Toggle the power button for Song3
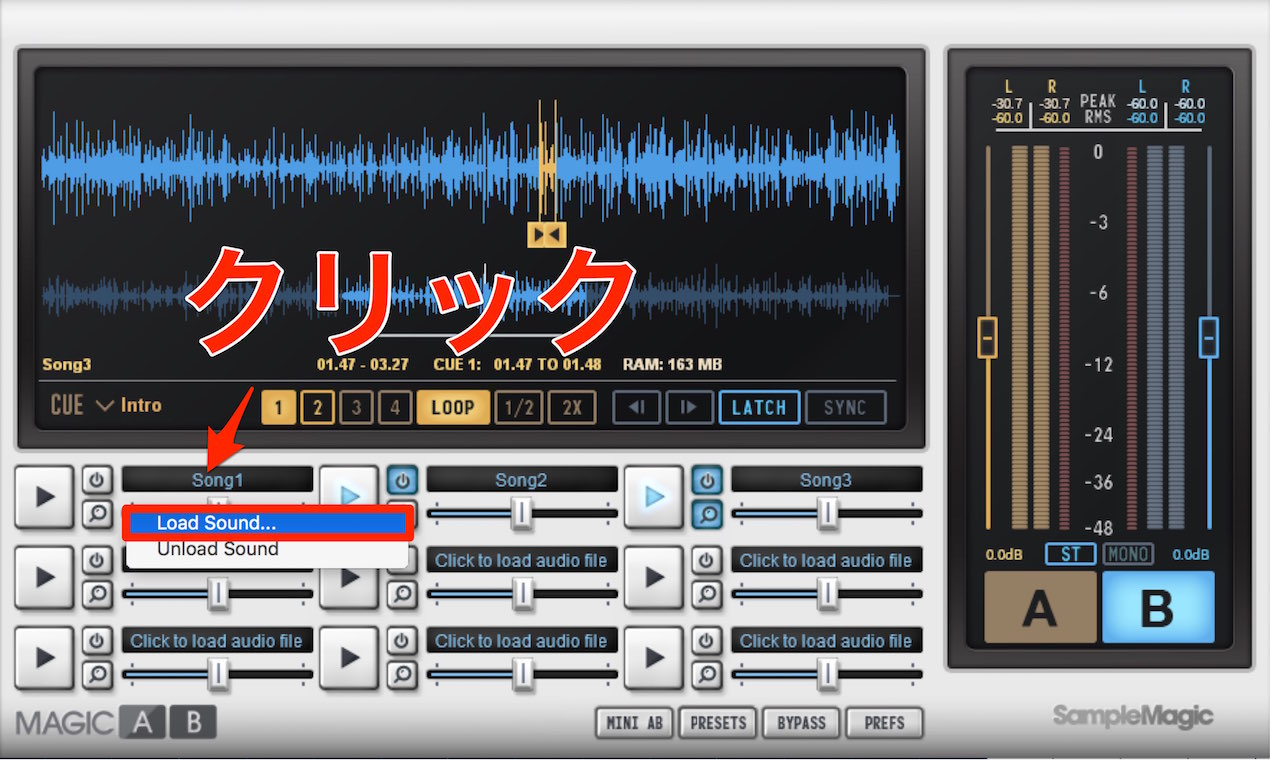This screenshot has width=1270, height=760. [x=707, y=480]
